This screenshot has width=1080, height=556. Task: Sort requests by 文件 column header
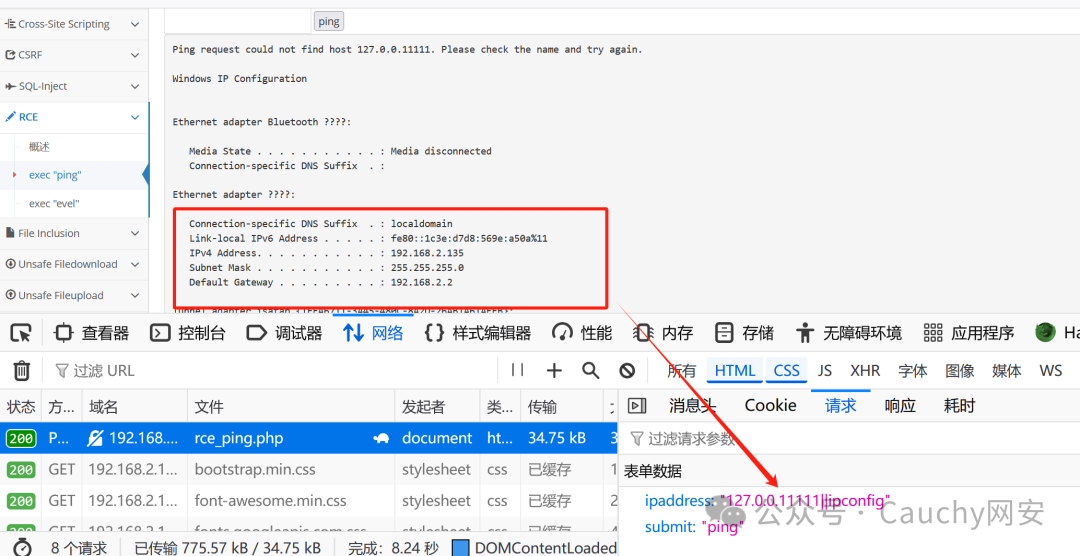click(x=291, y=406)
